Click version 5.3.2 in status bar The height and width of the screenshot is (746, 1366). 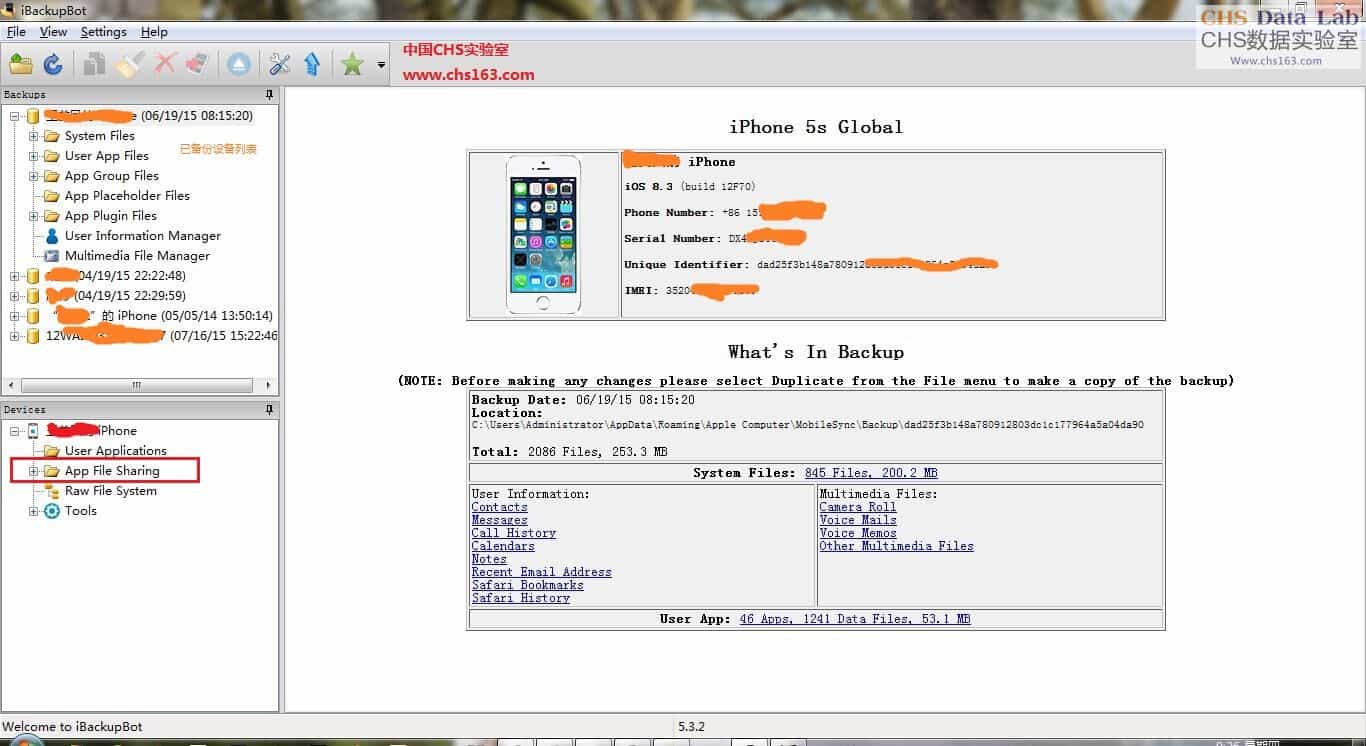[x=691, y=727]
